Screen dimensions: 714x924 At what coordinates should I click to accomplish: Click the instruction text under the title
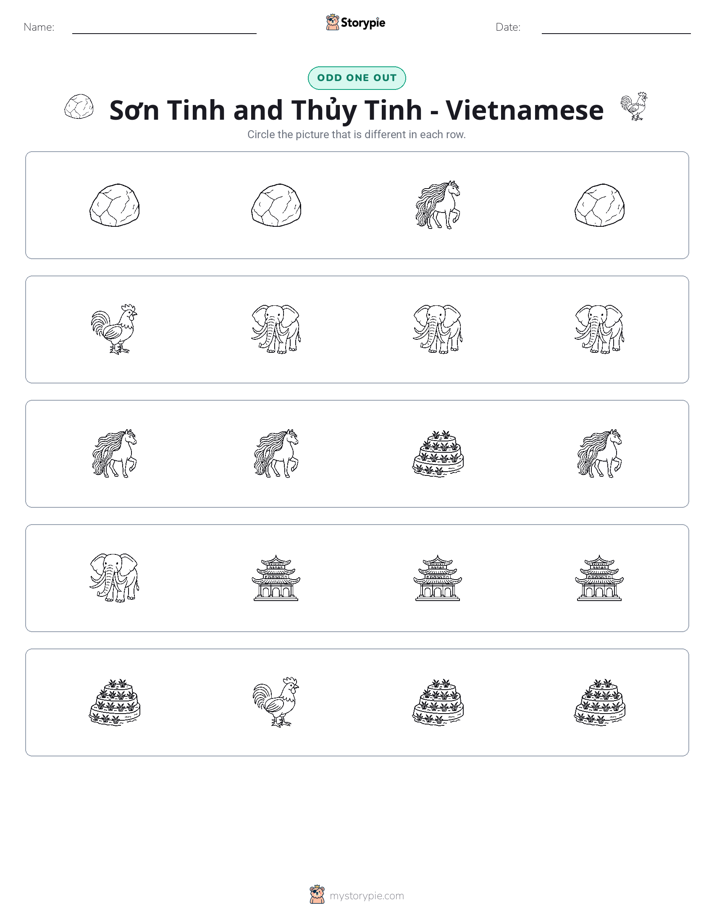click(x=356, y=134)
